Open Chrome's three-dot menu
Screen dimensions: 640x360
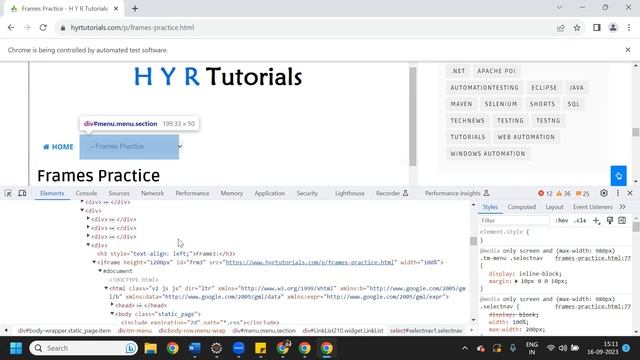[x=629, y=28]
